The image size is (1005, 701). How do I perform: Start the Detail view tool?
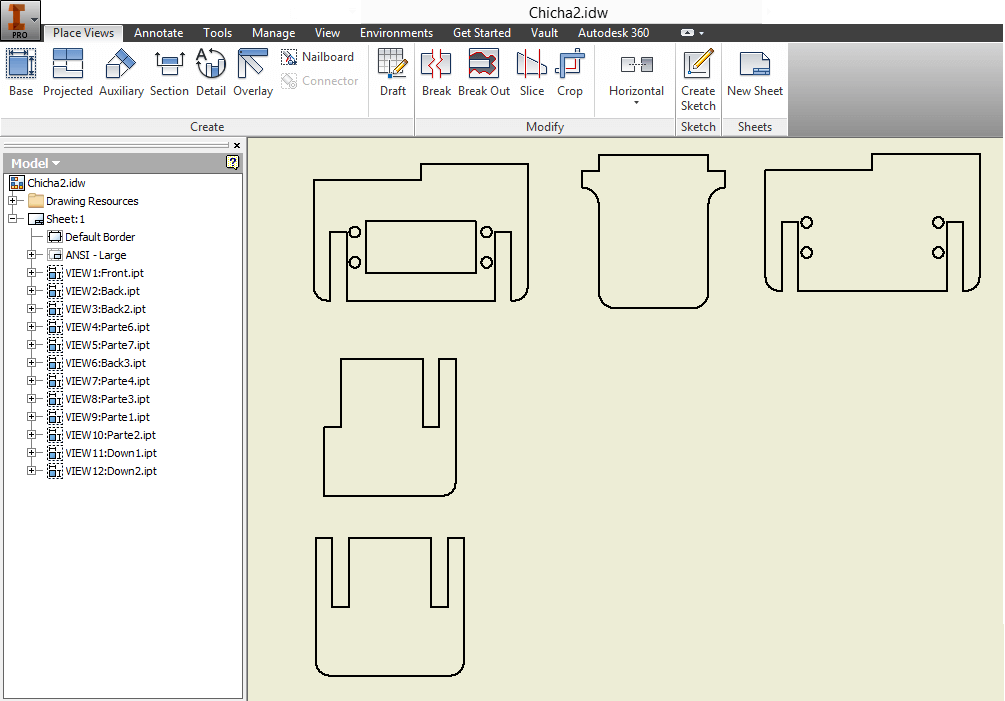(x=211, y=72)
